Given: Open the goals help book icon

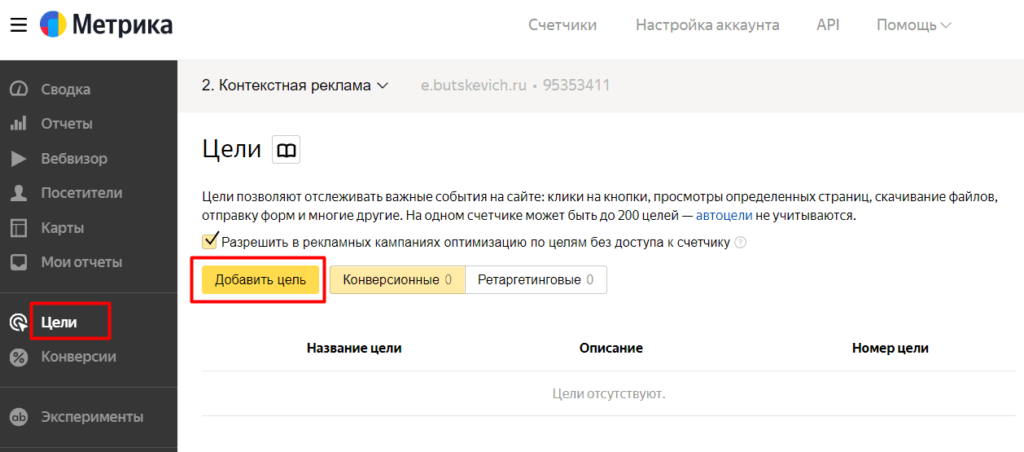Looking at the screenshot, I should (286, 150).
